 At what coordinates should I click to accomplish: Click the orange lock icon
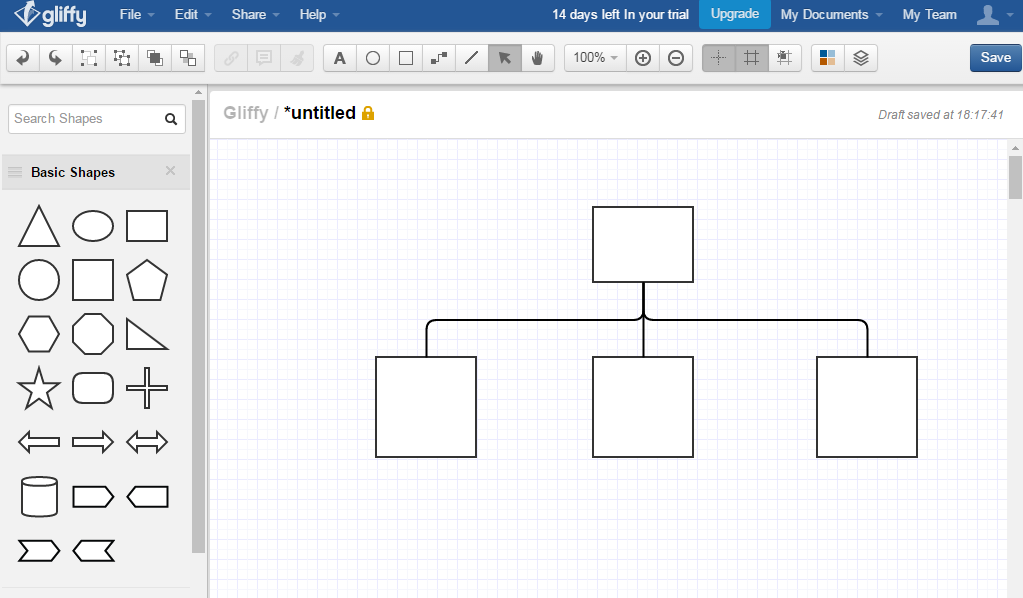[368, 113]
